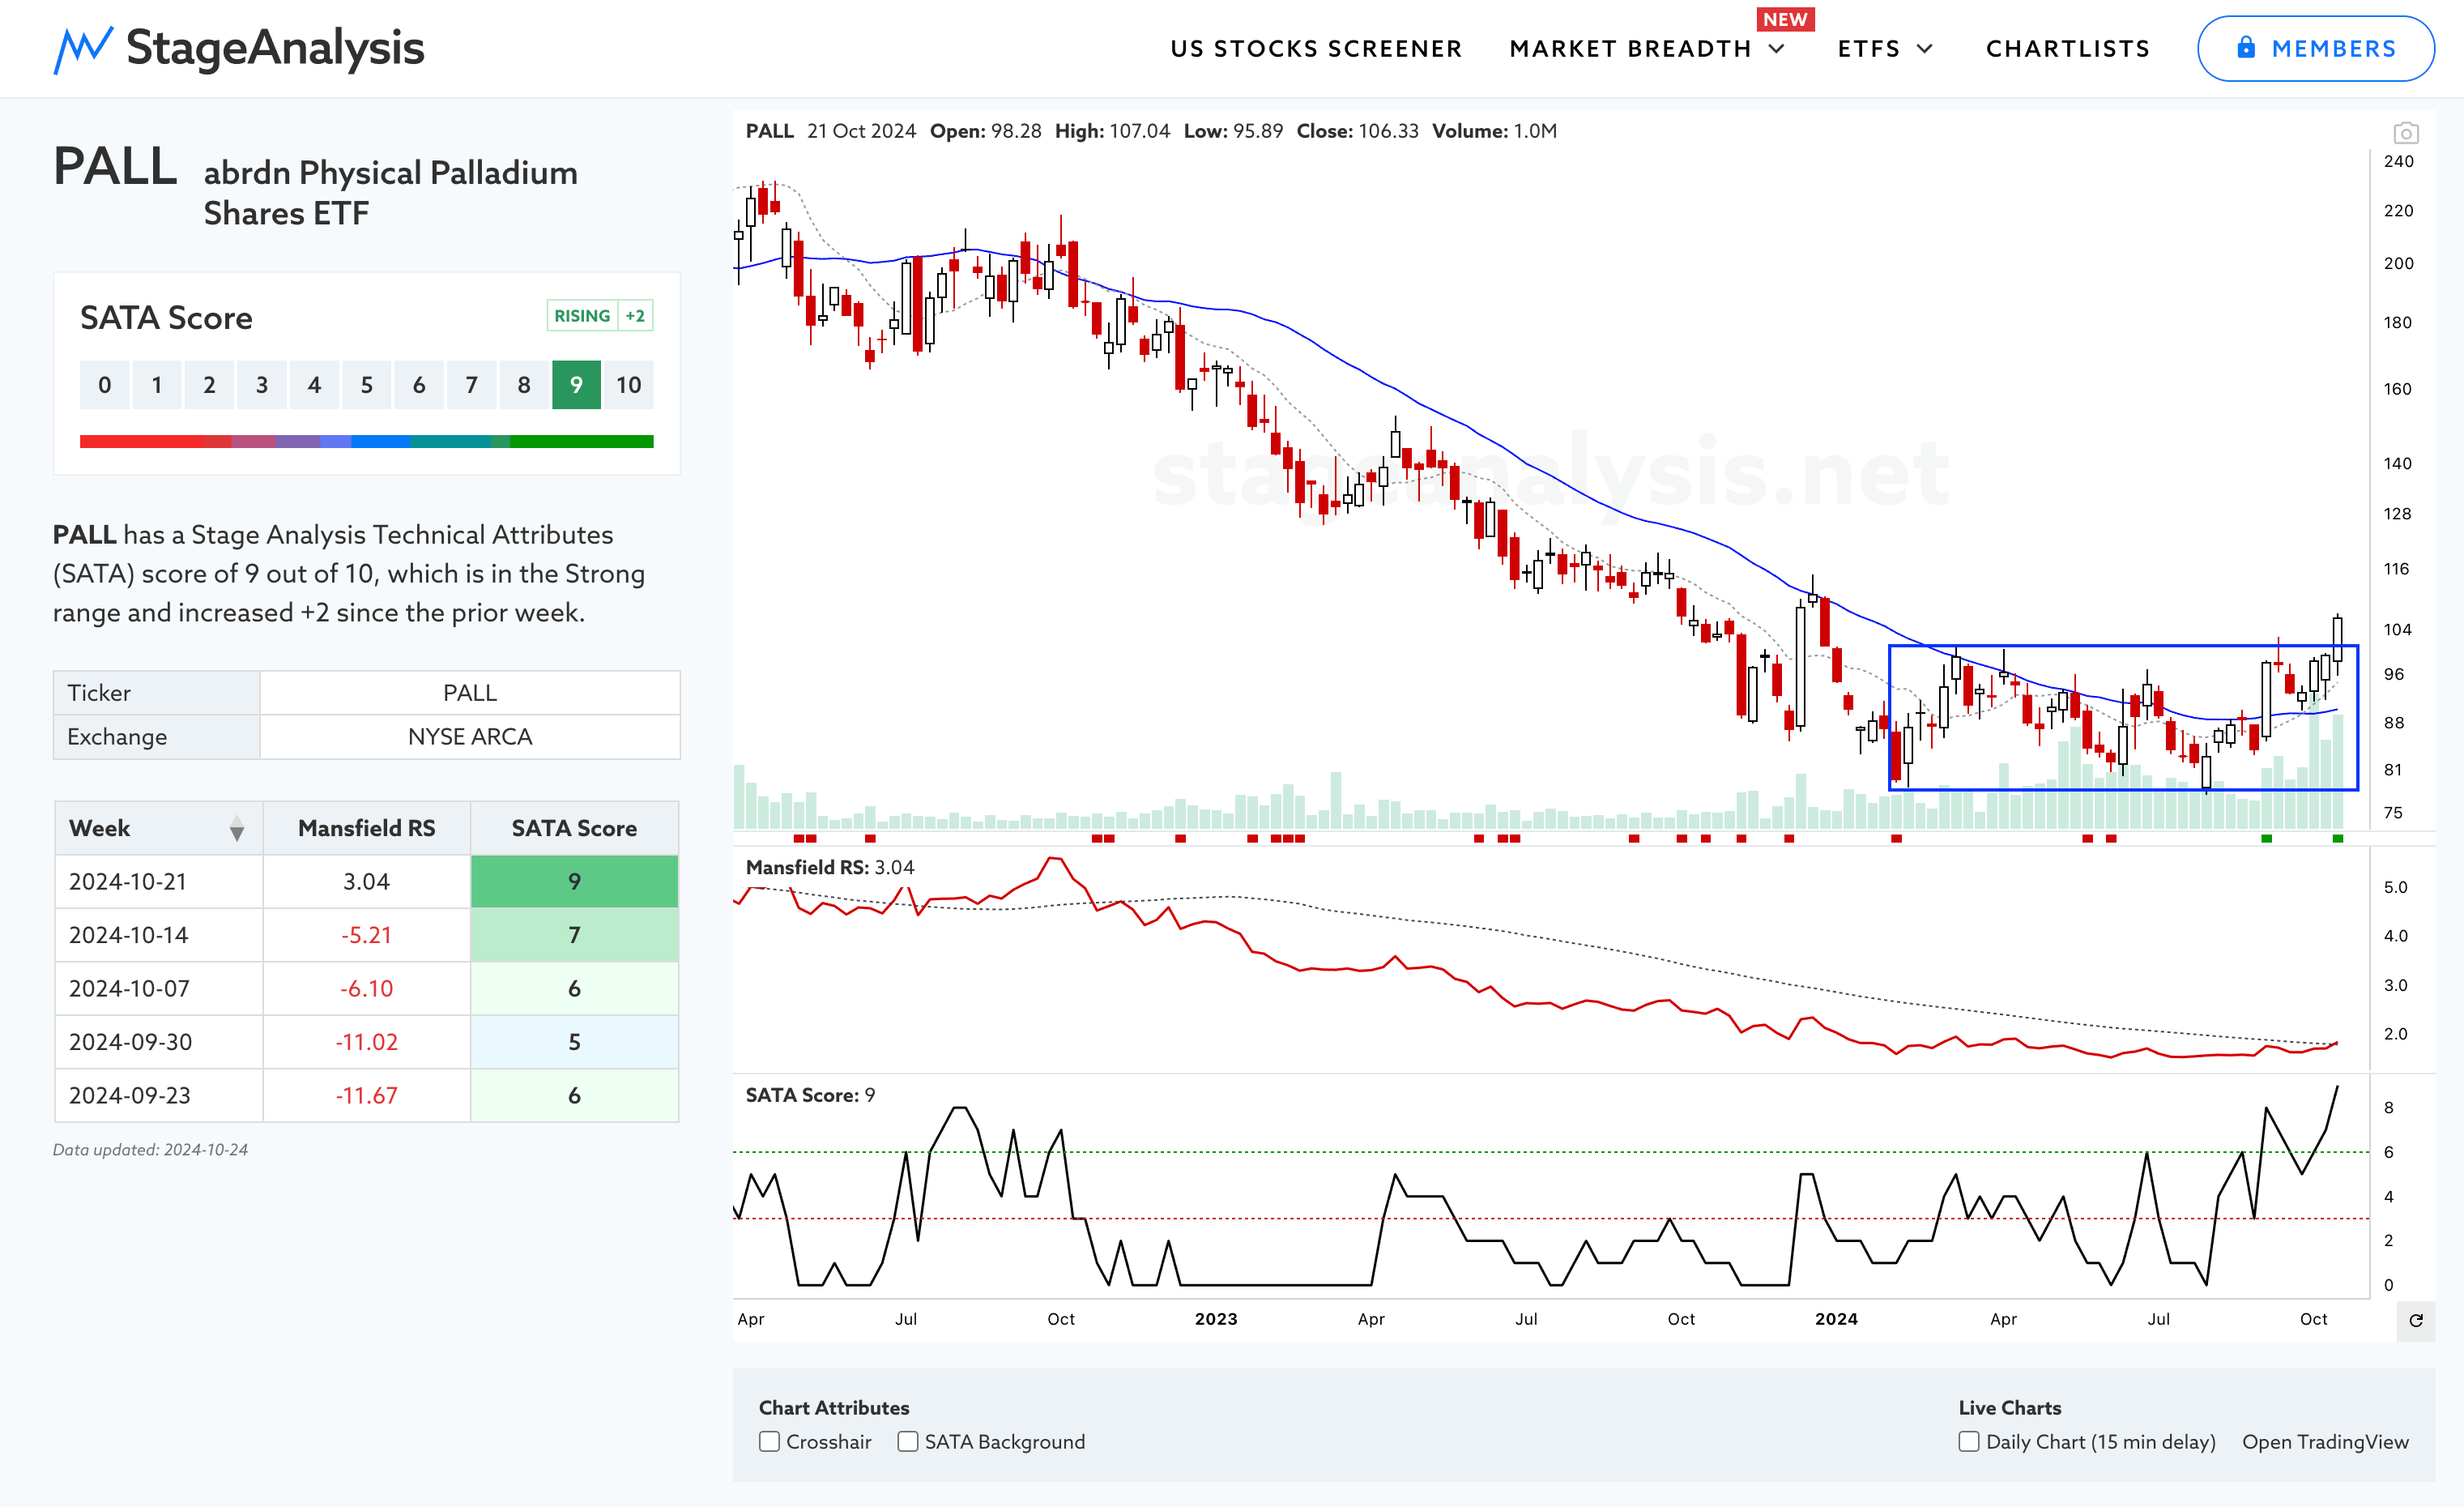Click the 2024-09-23 week cell
This screenshot has width=2464, height=1507.
158,1095
